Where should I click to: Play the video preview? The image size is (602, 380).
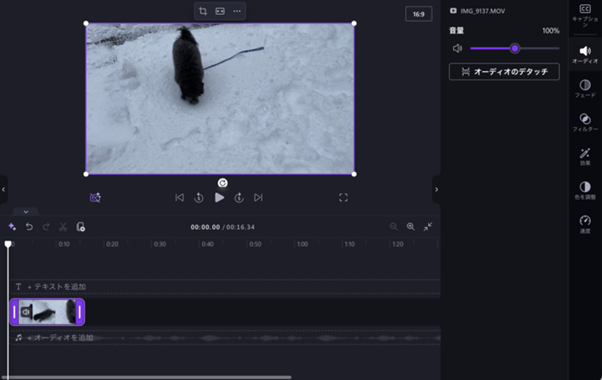point(219,197)
